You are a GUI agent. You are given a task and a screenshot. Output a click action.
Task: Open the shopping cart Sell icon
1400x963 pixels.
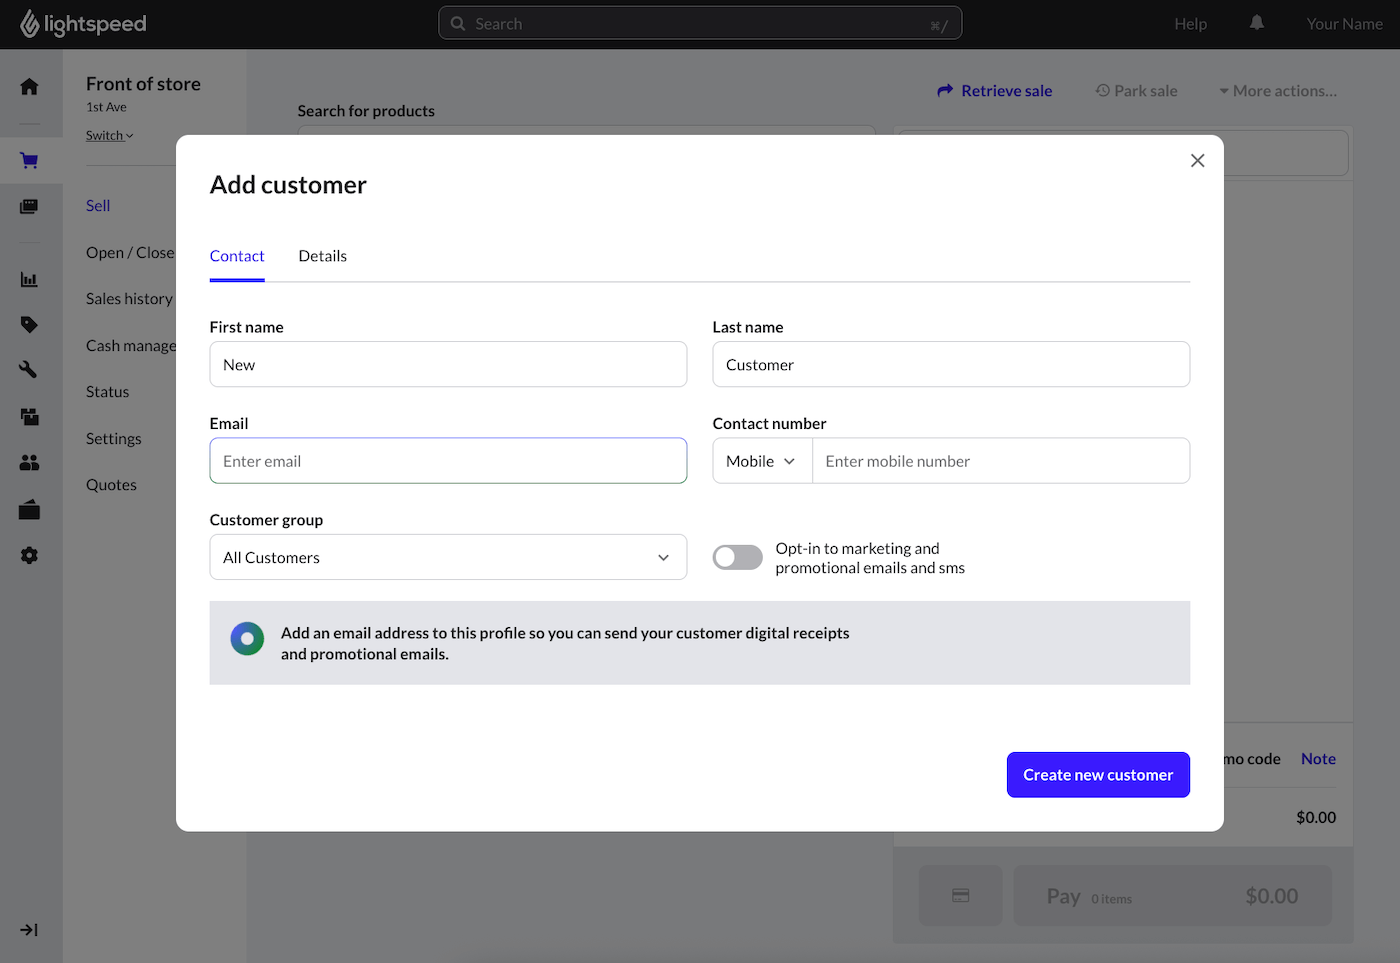click(29, 161)
